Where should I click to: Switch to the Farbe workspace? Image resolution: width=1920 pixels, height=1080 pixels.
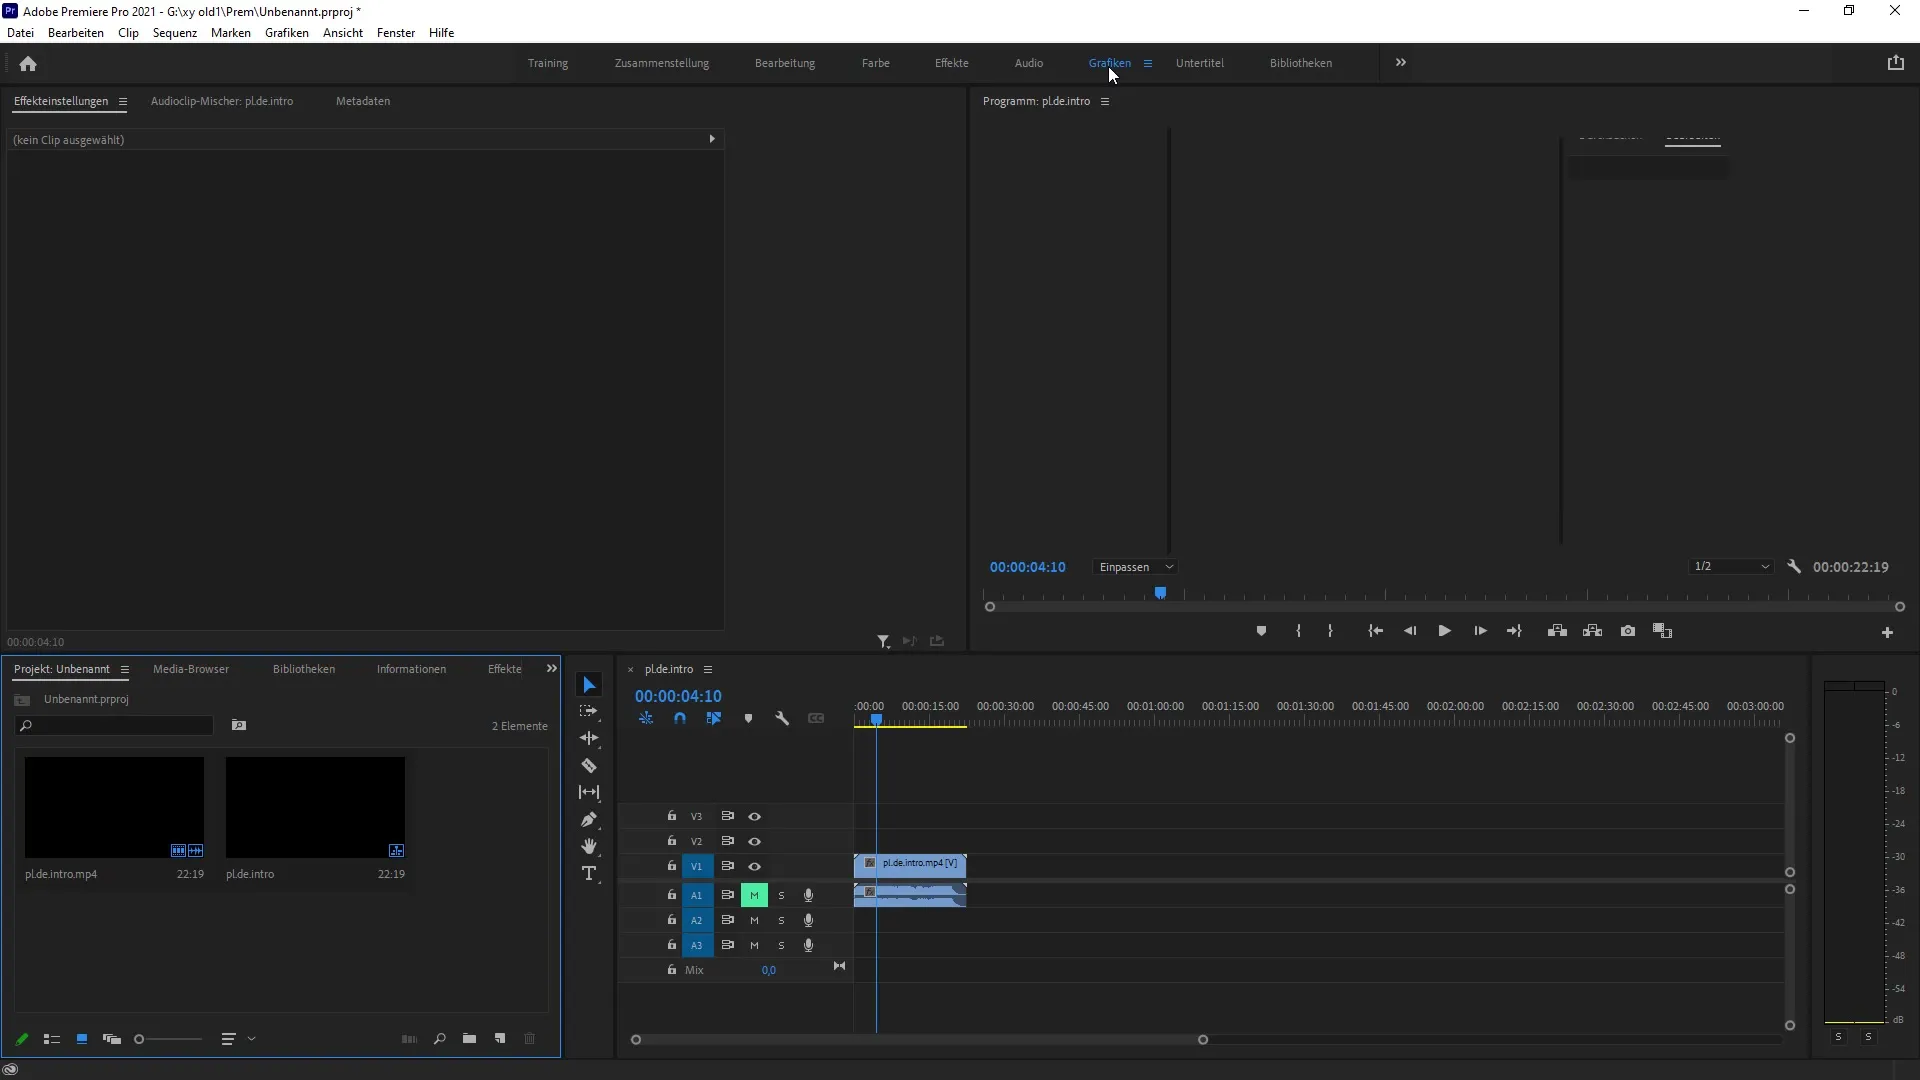coord(875,63)
